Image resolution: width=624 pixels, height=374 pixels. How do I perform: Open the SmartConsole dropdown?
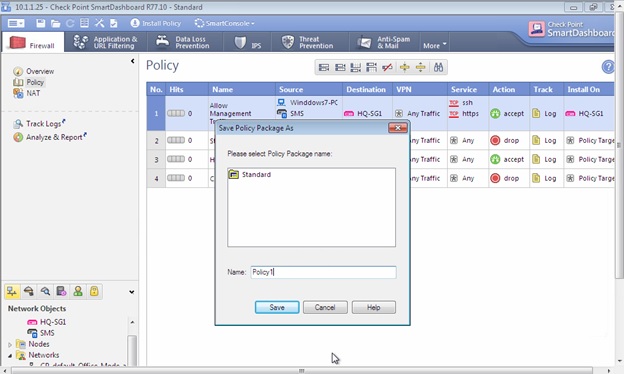point(224,23)
